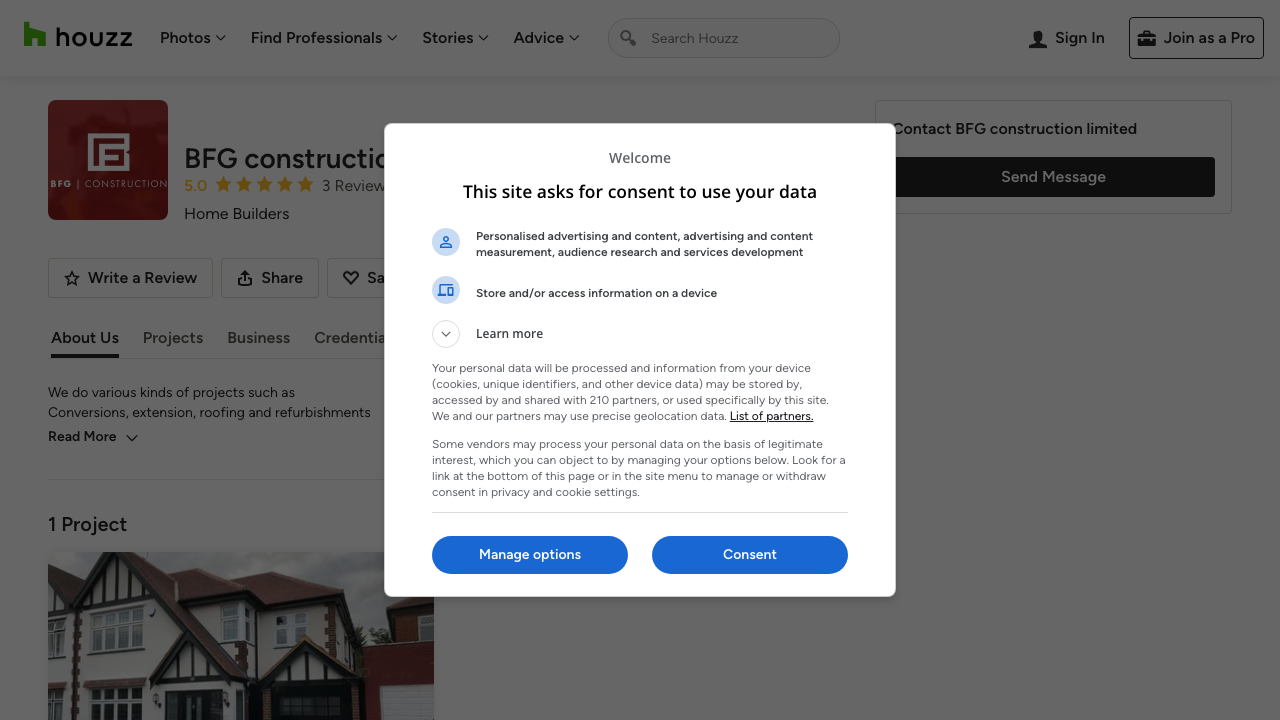
Task: Click the search magnifier icon
Action: click(628, 38)
